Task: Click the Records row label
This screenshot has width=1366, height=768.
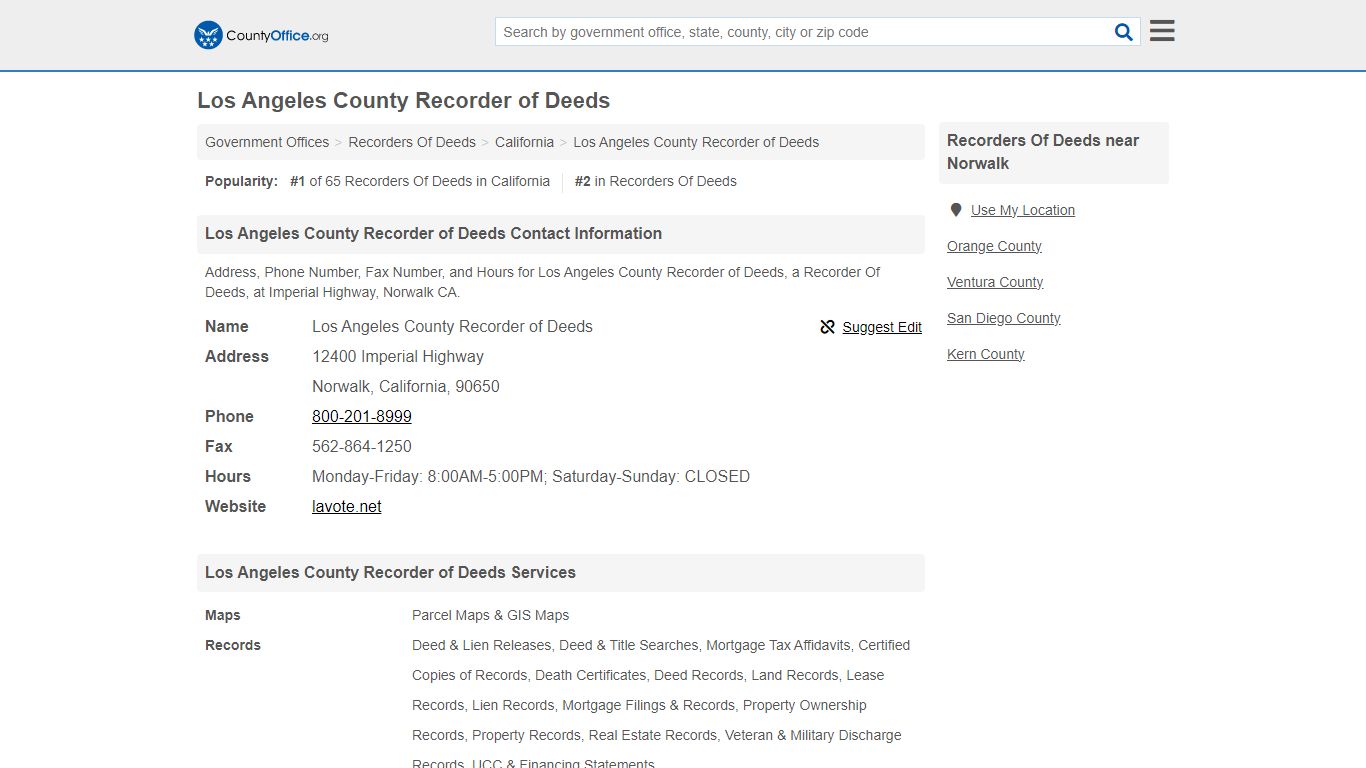Action: 233,645
